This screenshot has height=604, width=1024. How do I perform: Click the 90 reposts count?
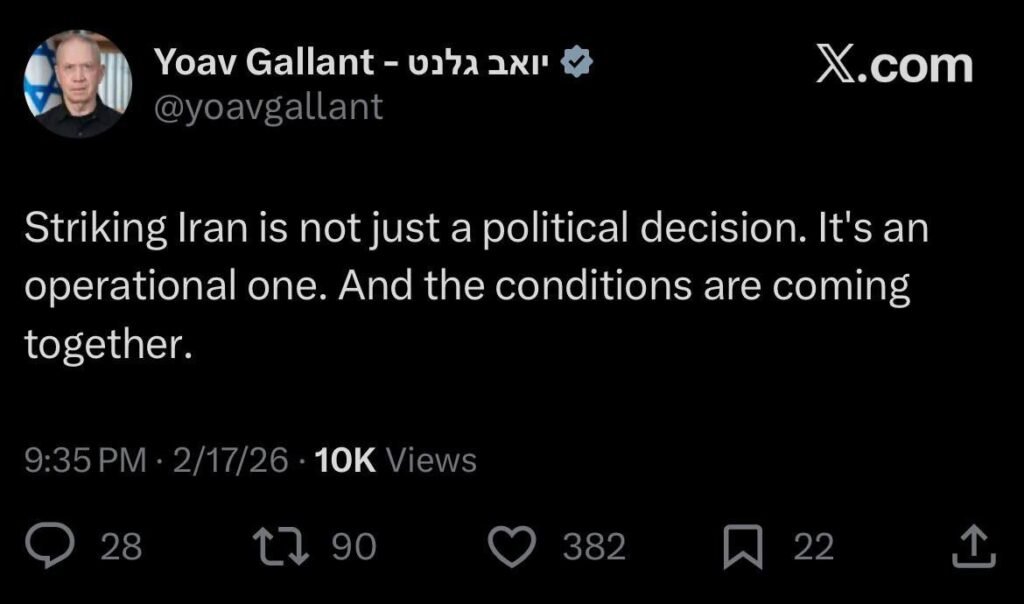353,547
